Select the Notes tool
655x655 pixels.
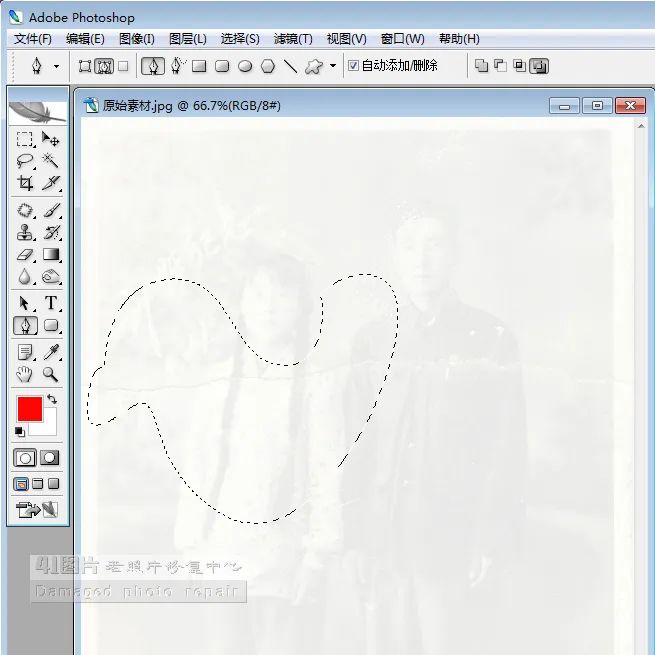25,352
